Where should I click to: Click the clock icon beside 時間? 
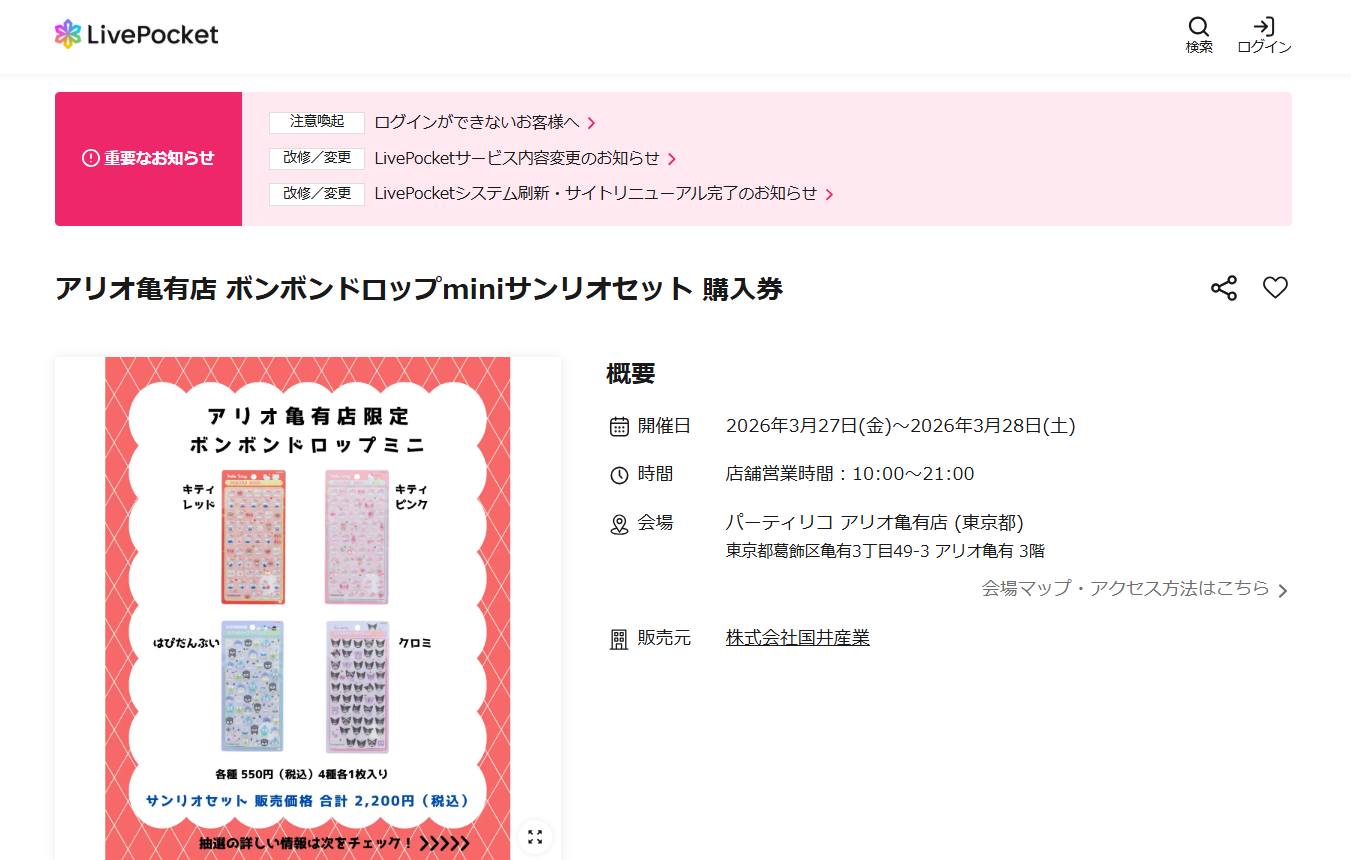619,474
